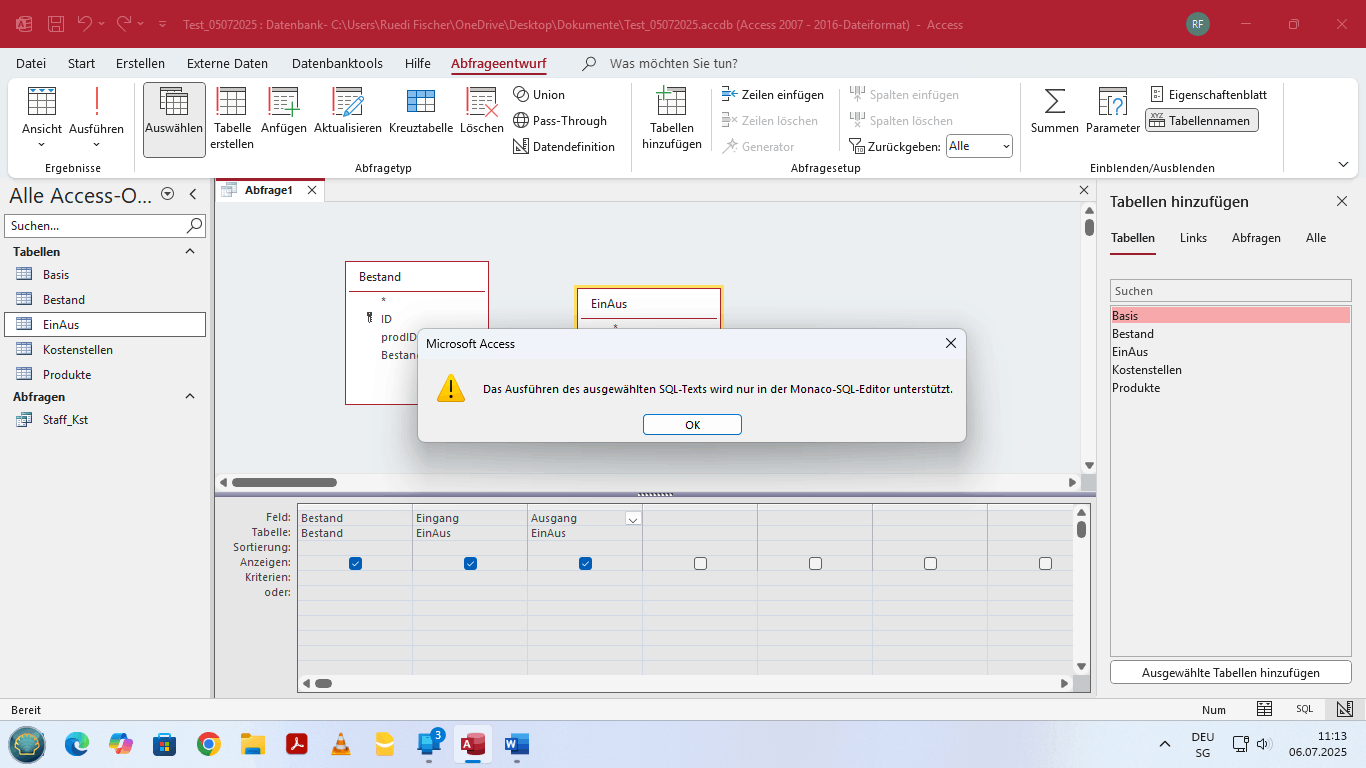Click OK in the Microsoft Access dialog

pyautogui.click(x=692, y=425)
